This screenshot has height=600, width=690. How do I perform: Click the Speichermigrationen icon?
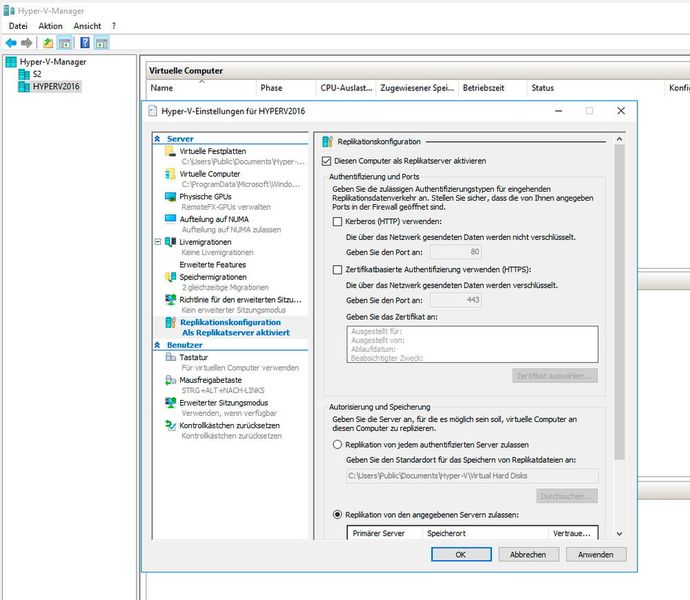[x=170, y=277]
